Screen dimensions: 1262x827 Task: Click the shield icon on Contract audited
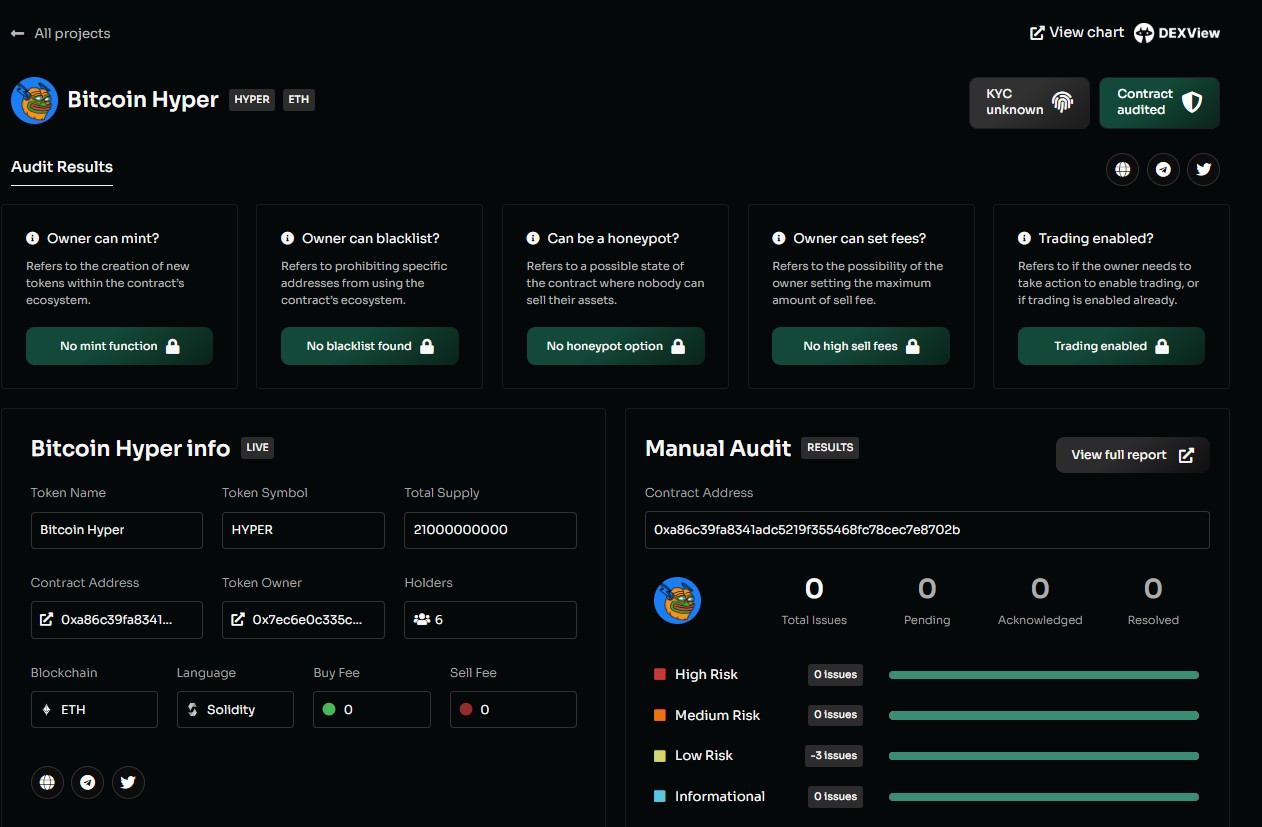click(1191, 102)
